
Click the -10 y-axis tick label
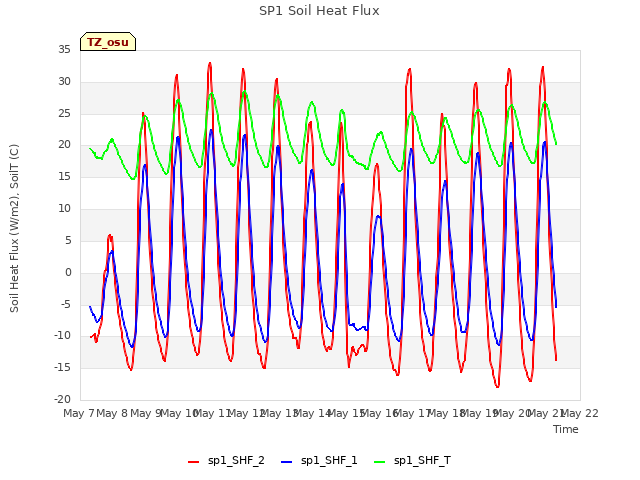tap(62, 336)
